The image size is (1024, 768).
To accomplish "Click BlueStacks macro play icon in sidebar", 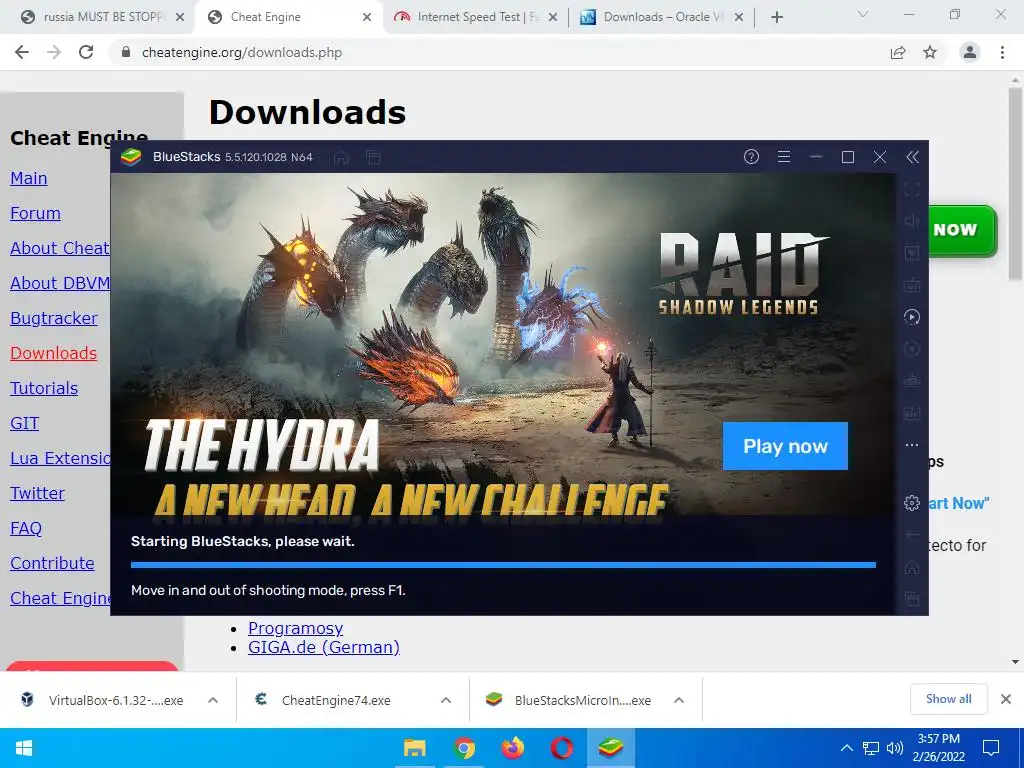I will pyautogui.click(x=912, y=317).
